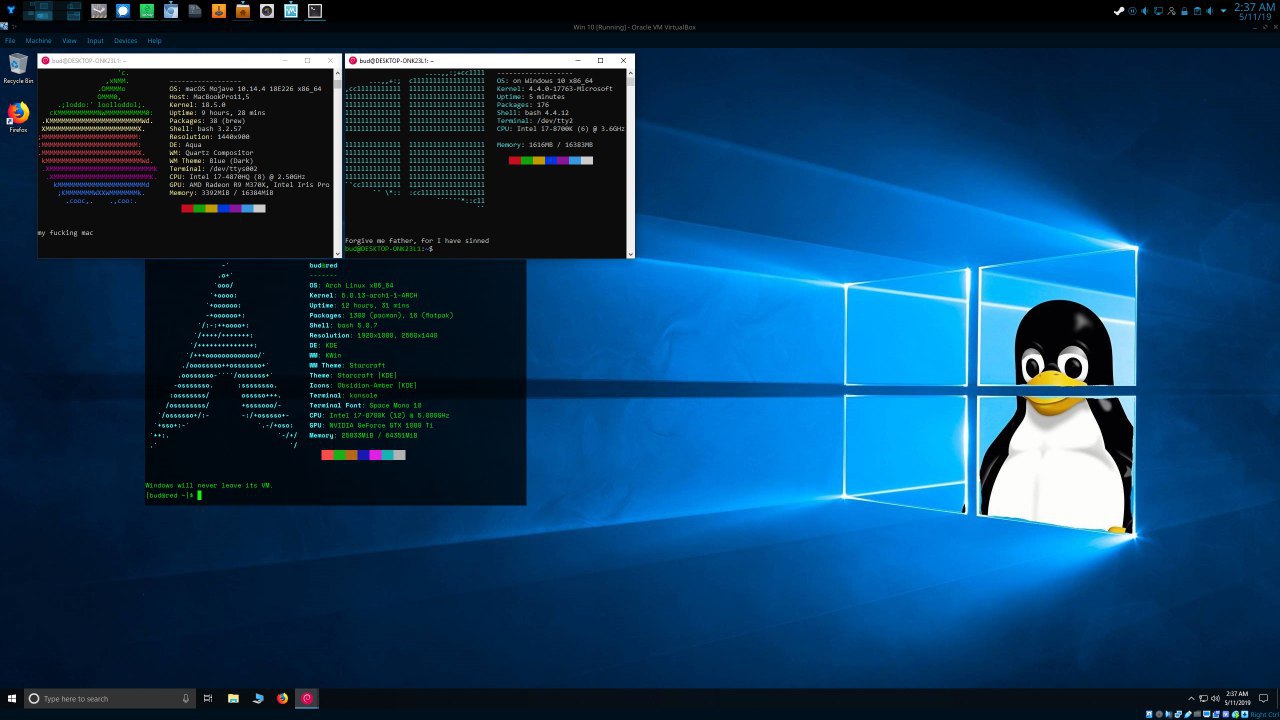Click the 'OS: Arch Linux x86_64' line

click(x=351, y=285)
